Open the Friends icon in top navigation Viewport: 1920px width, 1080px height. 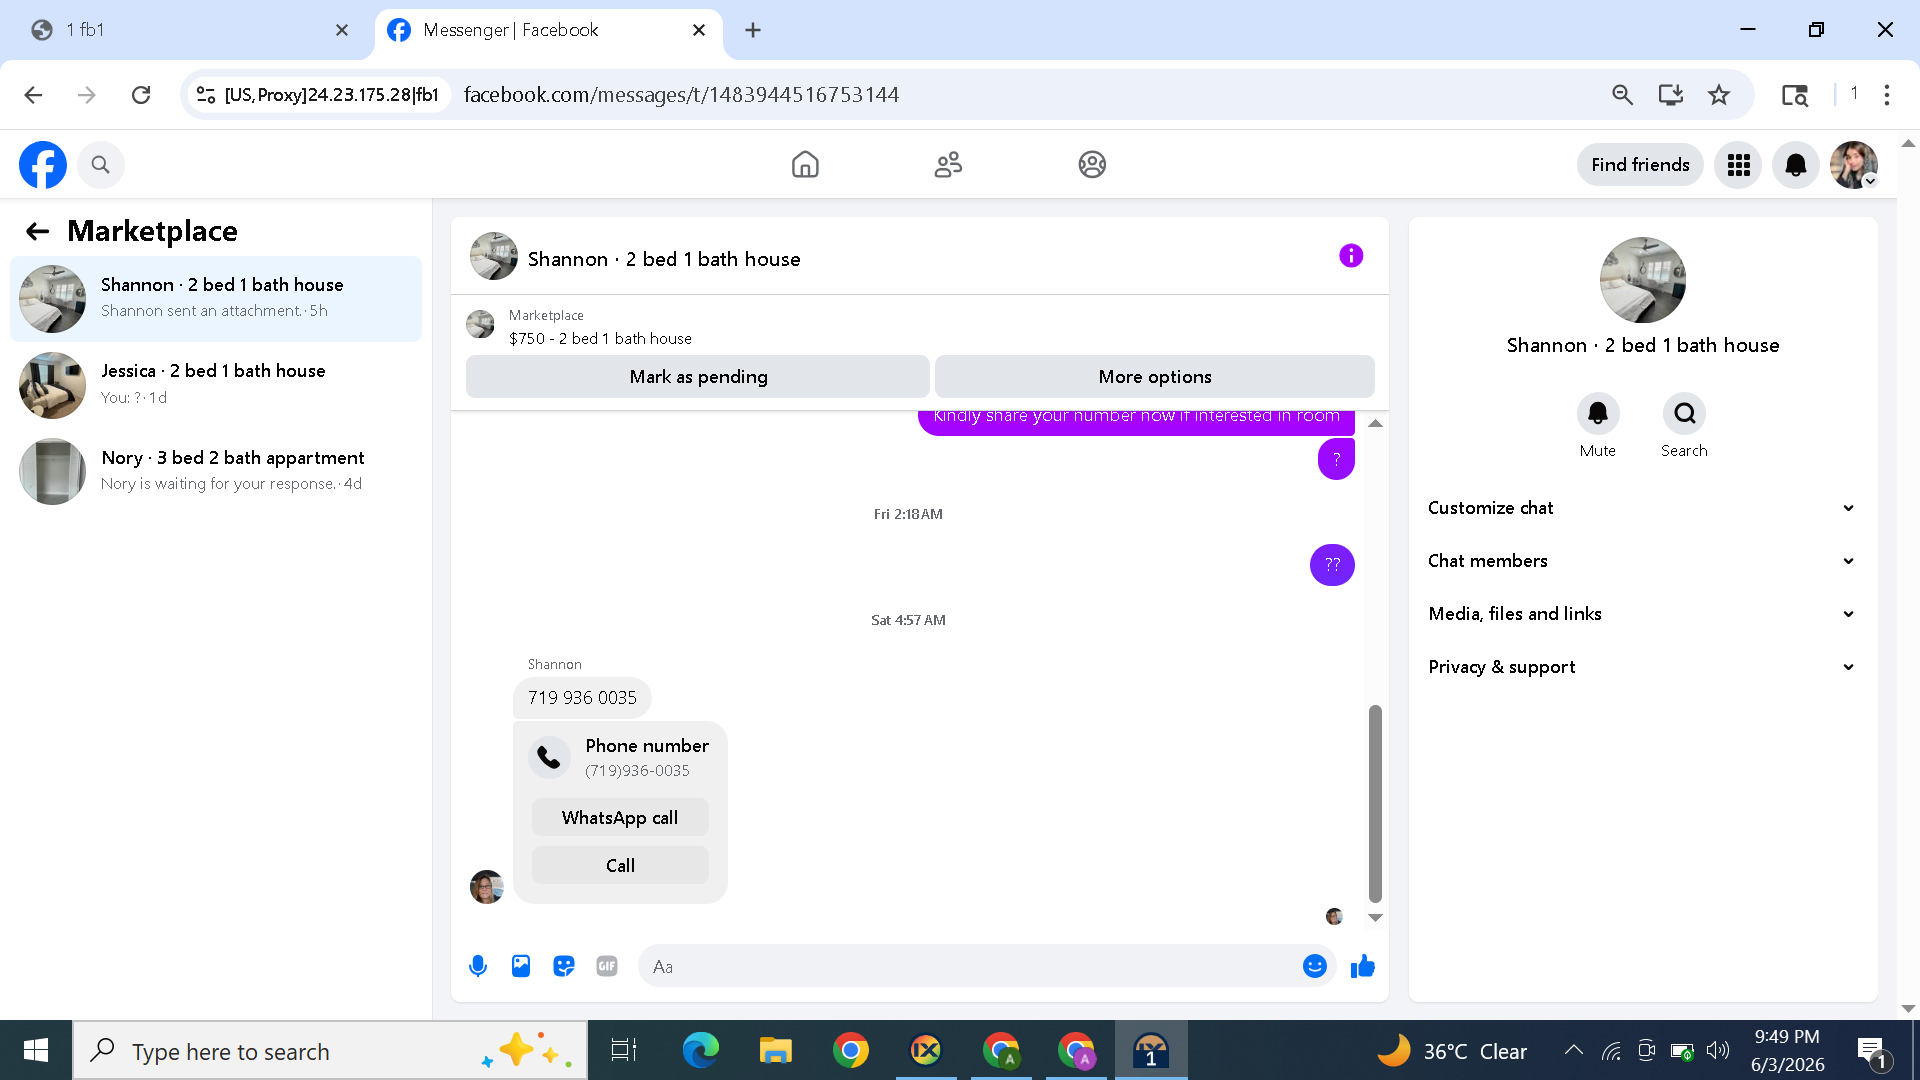tap(948, 165)
